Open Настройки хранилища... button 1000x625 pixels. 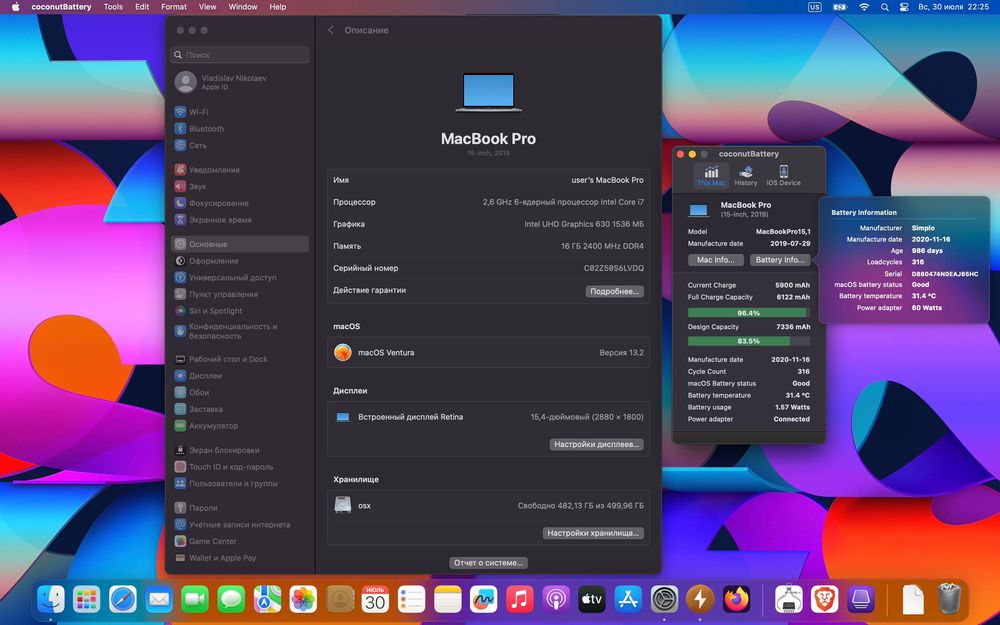tap(593, 533)
